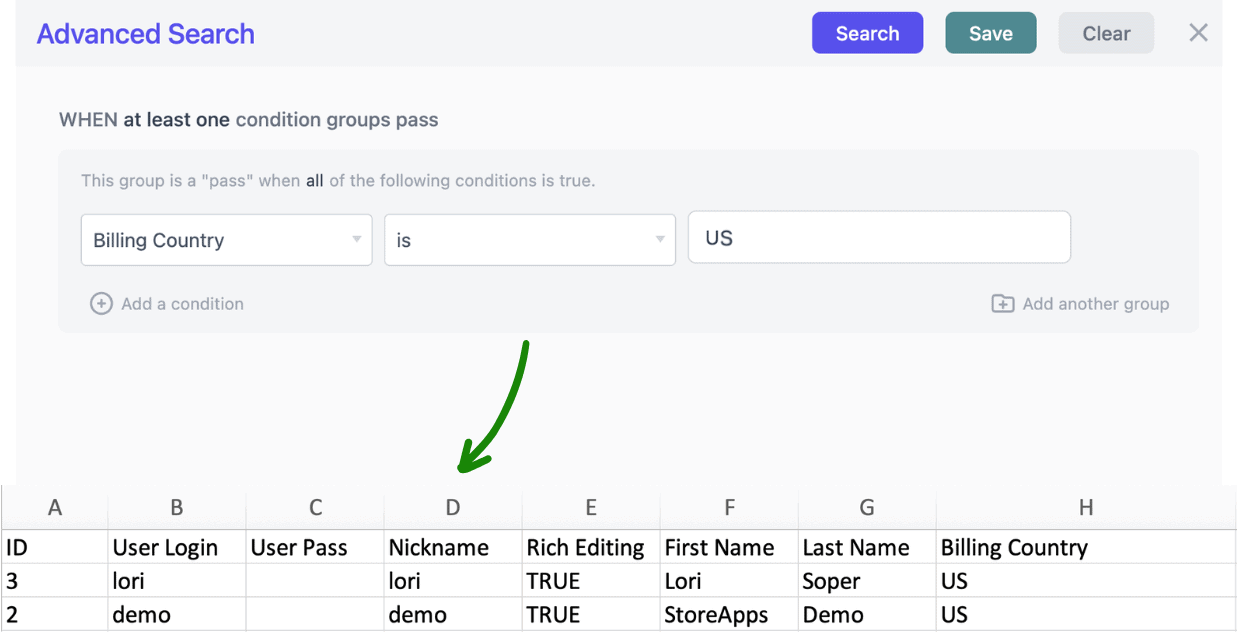
Task: Select the Billing Country header cell
Action: click(1014, 548)
